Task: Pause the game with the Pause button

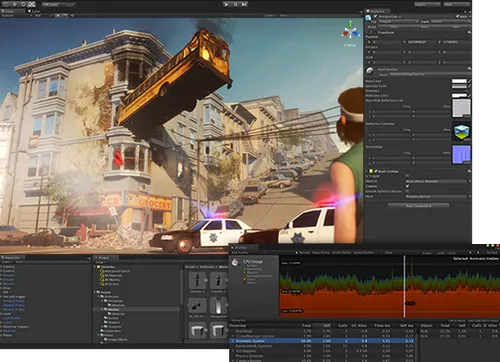Action: pyautogui.click(x=235, y=4)
